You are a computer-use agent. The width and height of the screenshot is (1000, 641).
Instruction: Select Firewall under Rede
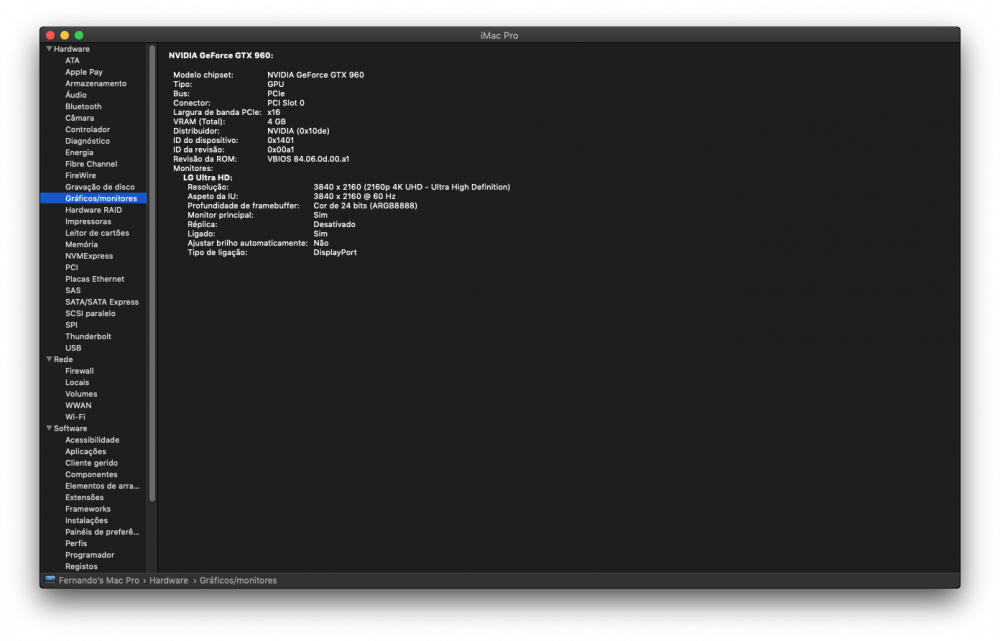(x=79, y=371)
